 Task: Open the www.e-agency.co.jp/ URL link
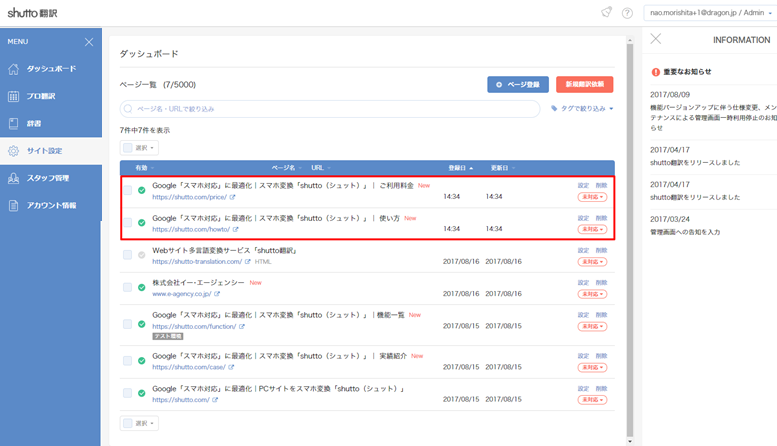click(181, 294)
